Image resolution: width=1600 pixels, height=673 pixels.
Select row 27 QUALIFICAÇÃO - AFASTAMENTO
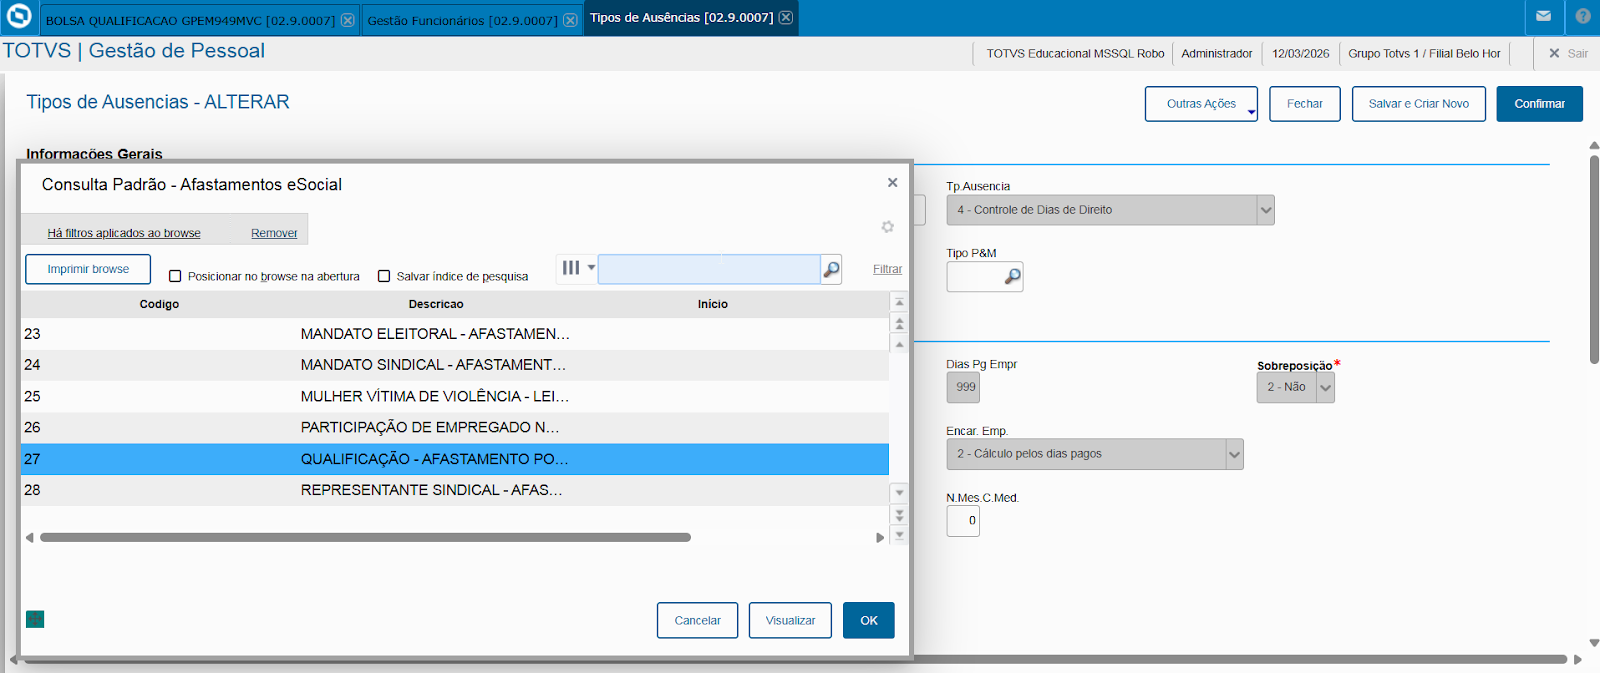pyautogui.click(x=455, y=459)
